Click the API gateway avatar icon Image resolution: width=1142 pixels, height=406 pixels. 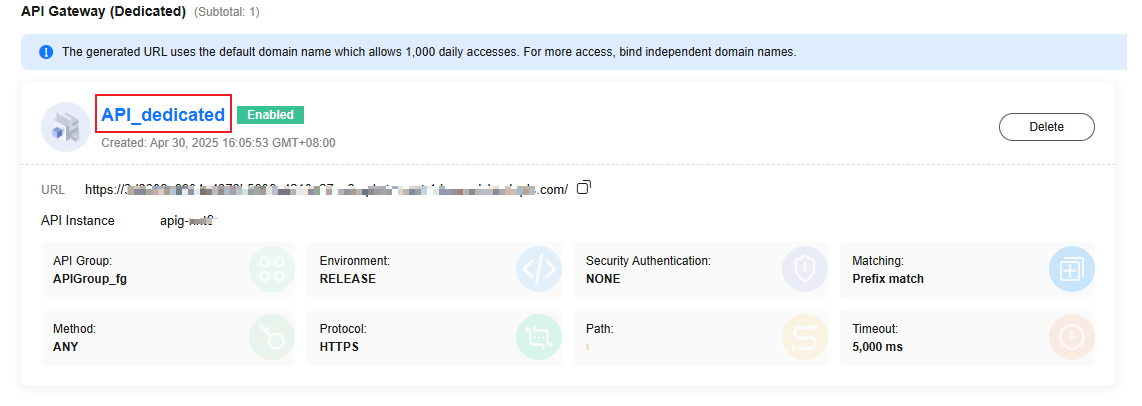tap(66, 127)
